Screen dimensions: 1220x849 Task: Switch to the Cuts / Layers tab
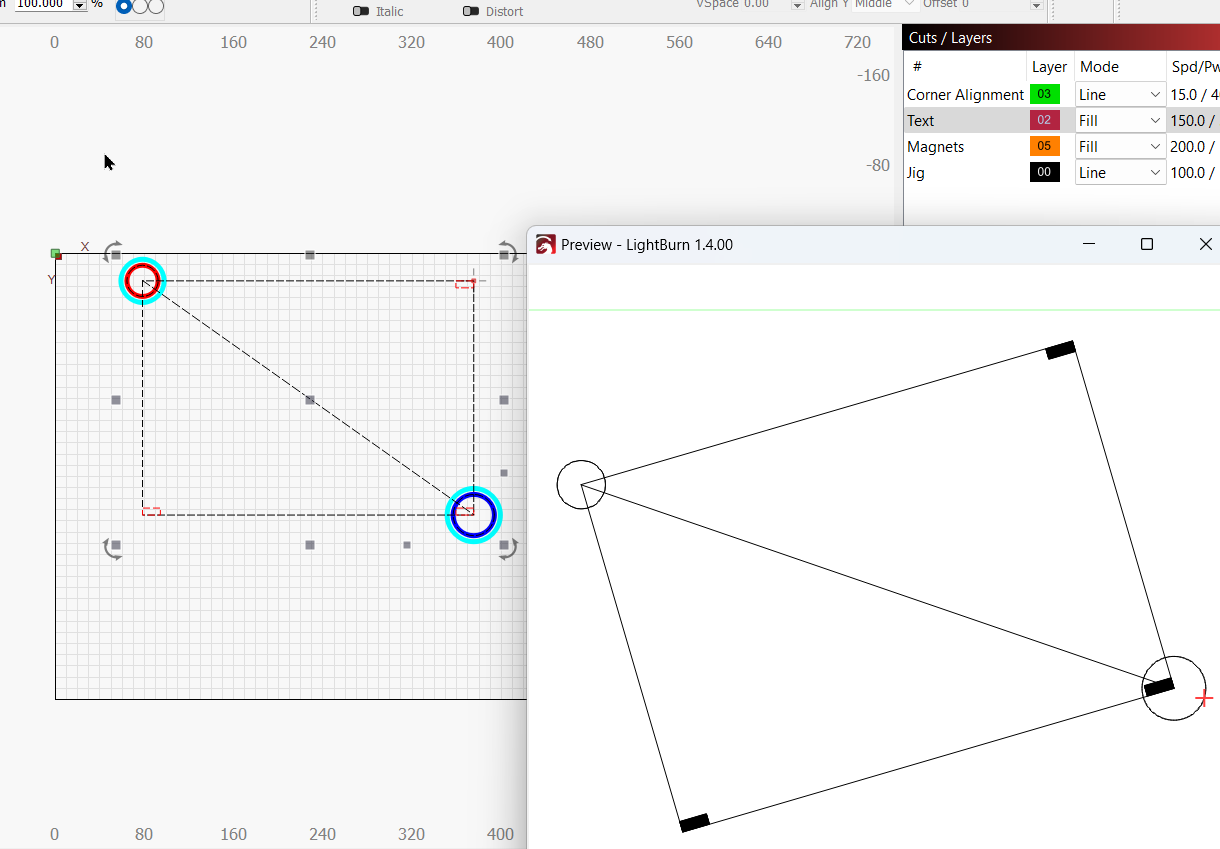click(953, 37)
